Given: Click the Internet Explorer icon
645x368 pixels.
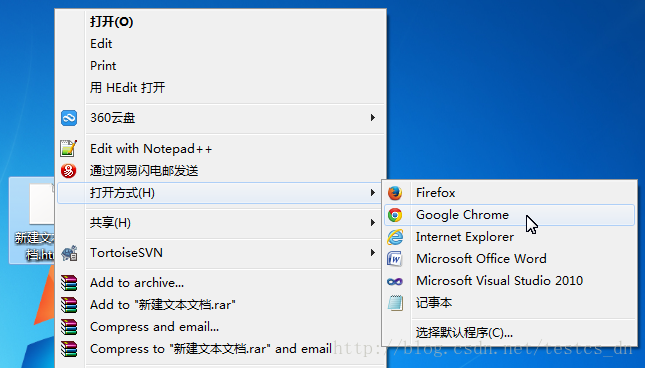Looking at the screenshot, I should [x=395, y=237].
